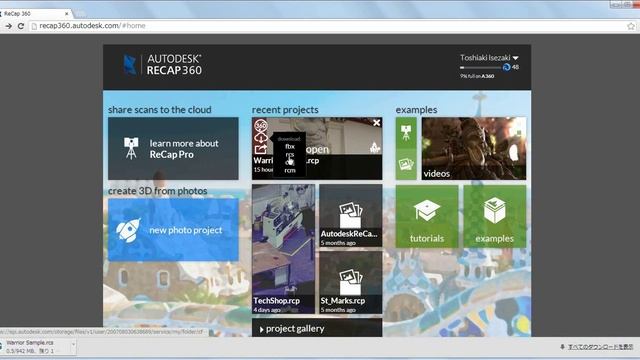
Task: Open the AutodeskReCa... project tile
Action: pyautogui.click(x=351, y=216)
